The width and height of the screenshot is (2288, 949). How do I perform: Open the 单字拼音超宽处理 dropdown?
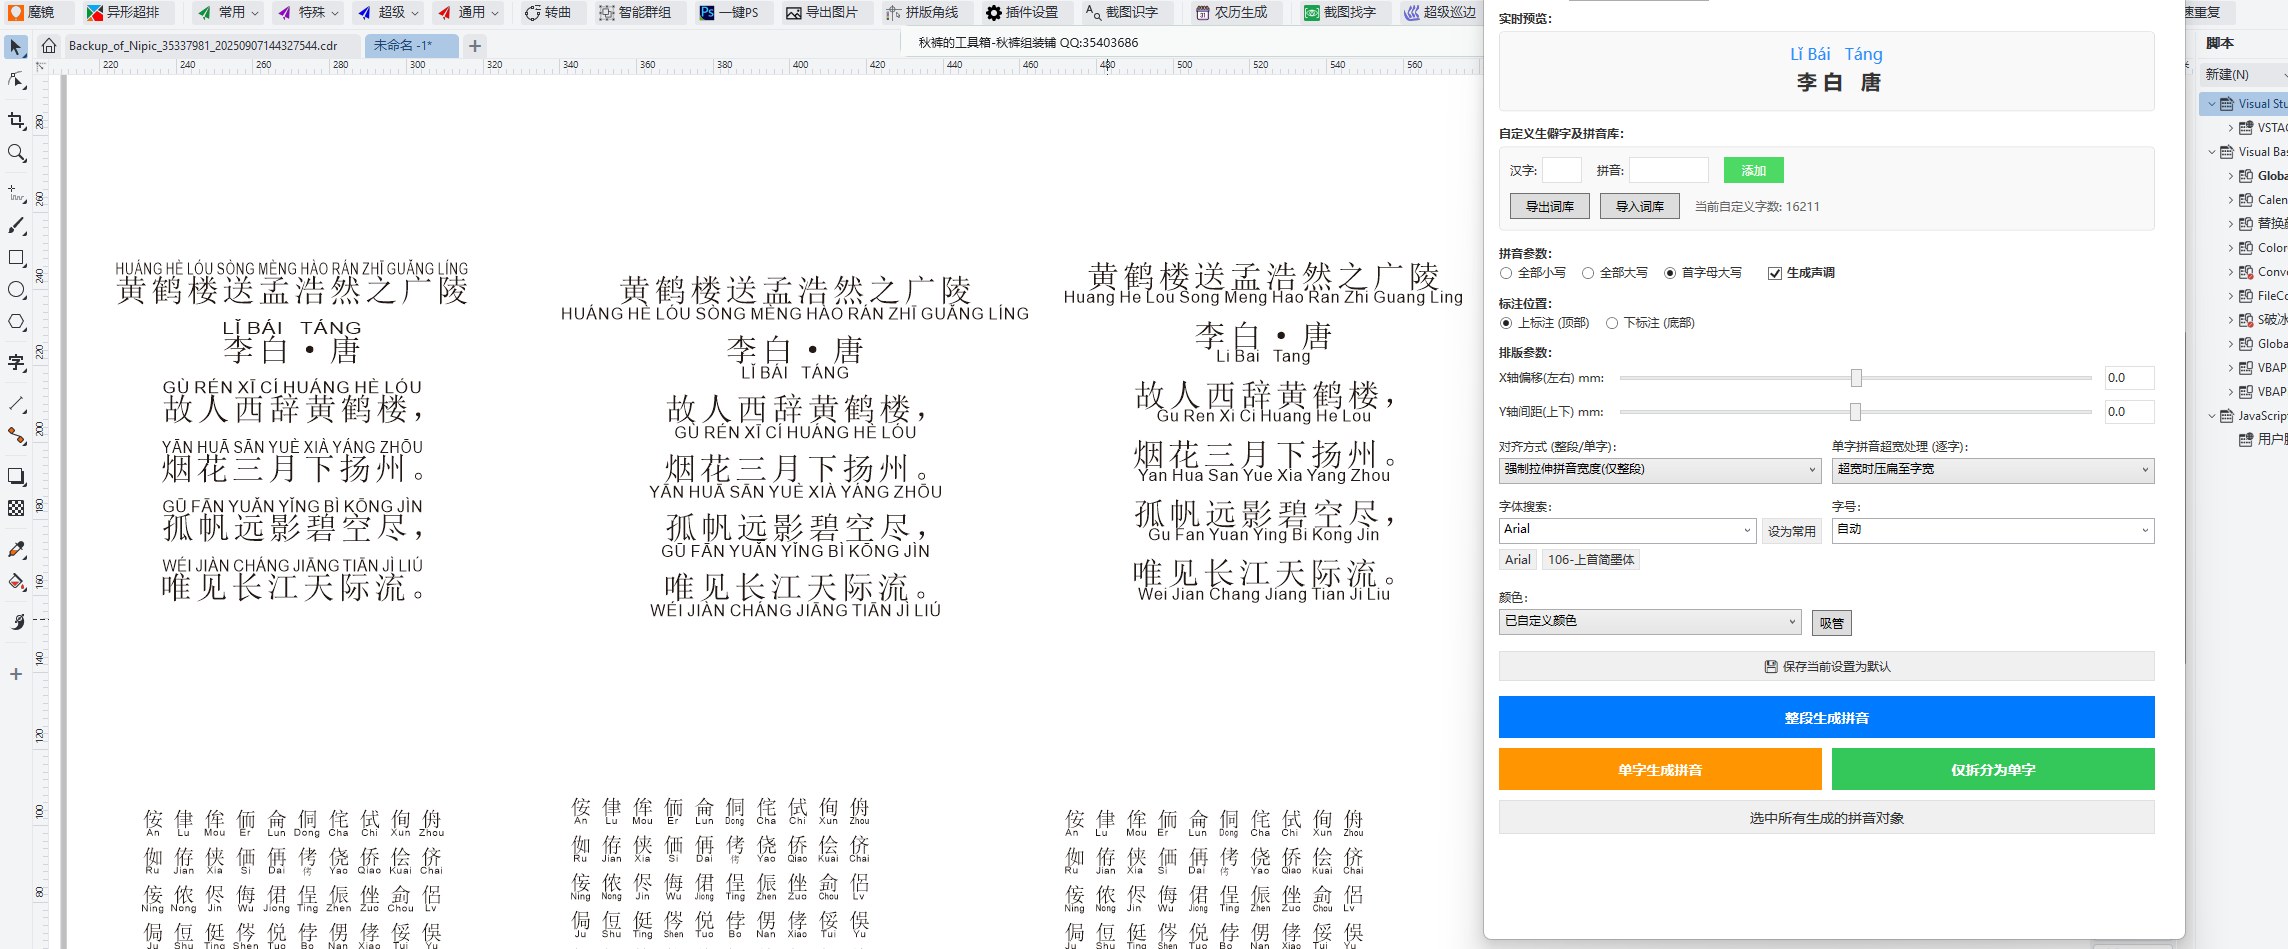point(1993,470)
